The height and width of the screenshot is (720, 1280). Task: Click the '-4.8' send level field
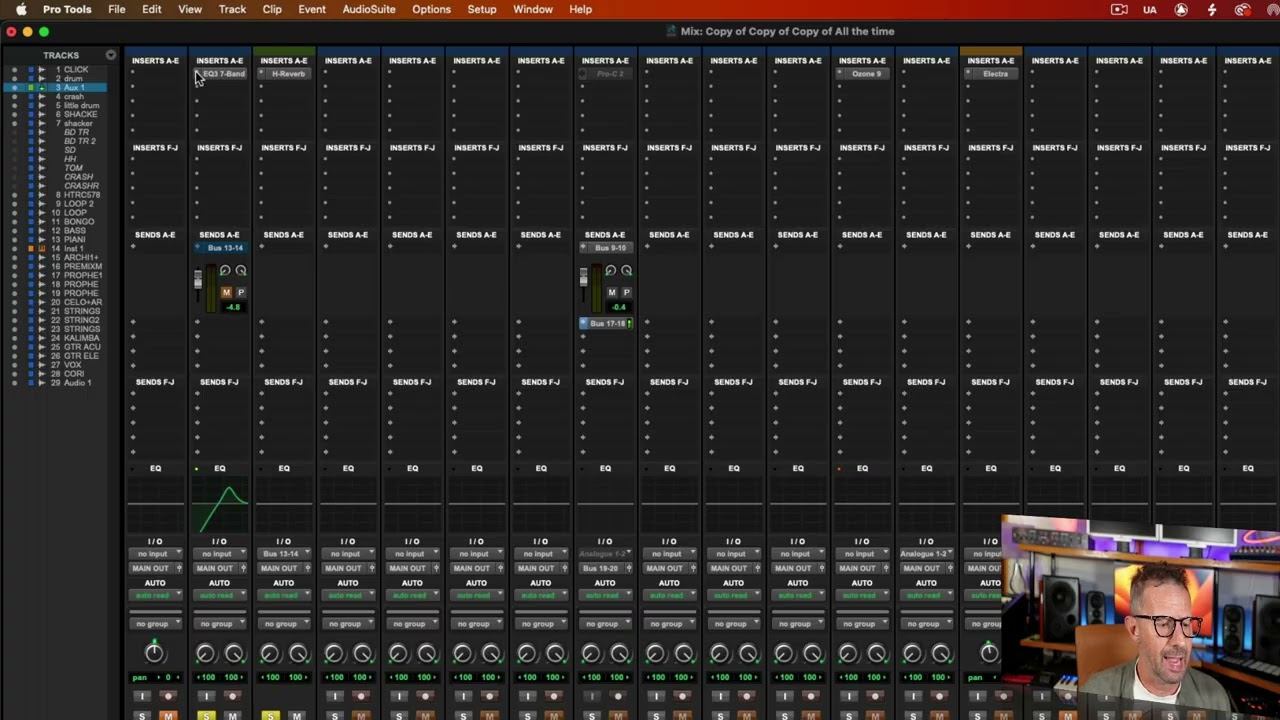[233, 307]
